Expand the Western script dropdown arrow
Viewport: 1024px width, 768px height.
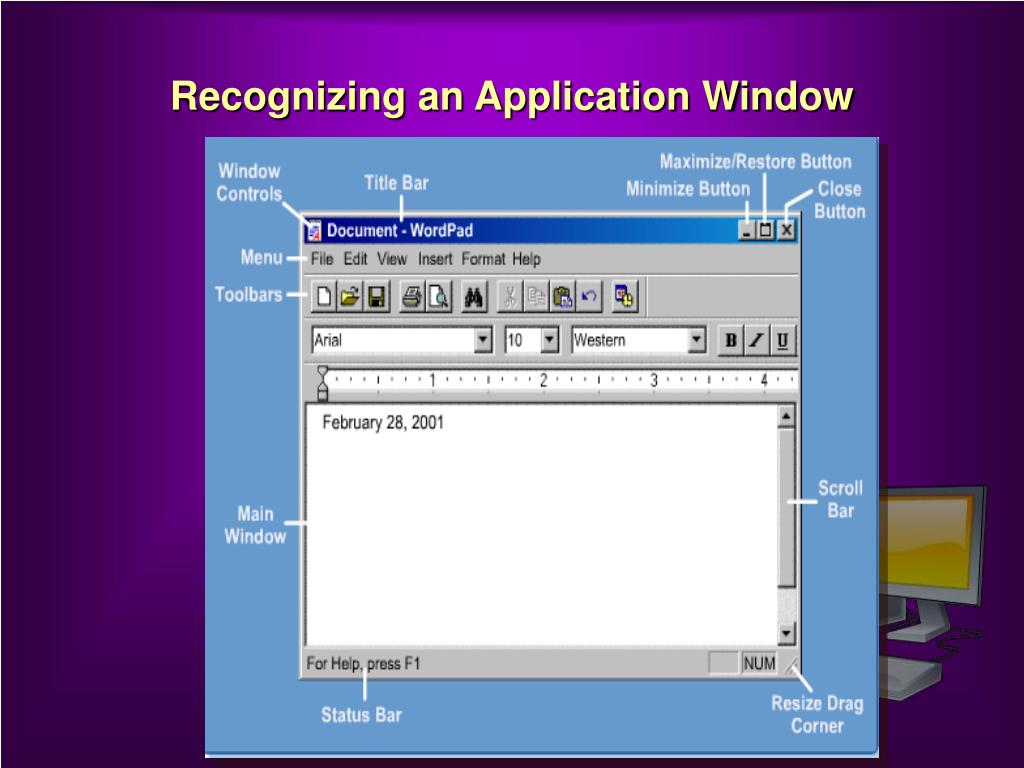696,340
